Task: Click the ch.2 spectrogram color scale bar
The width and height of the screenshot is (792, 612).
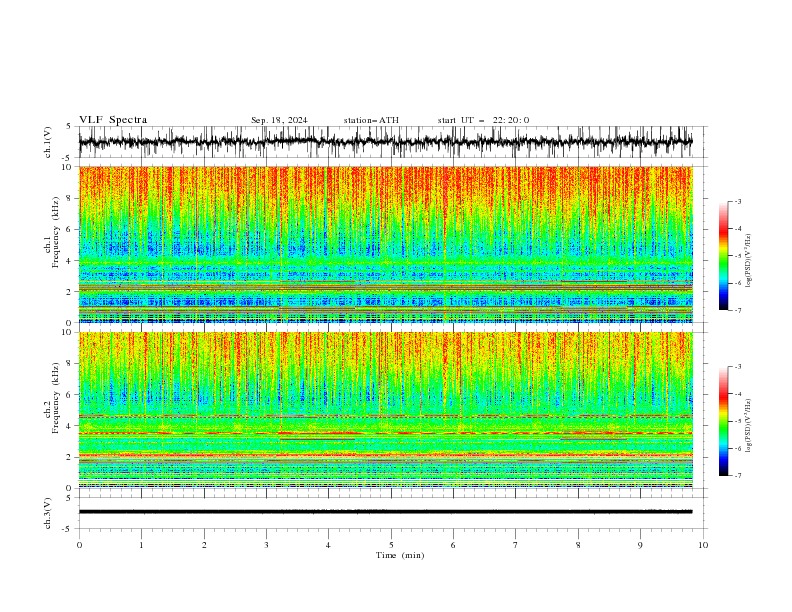Action: tap(724, 421)
